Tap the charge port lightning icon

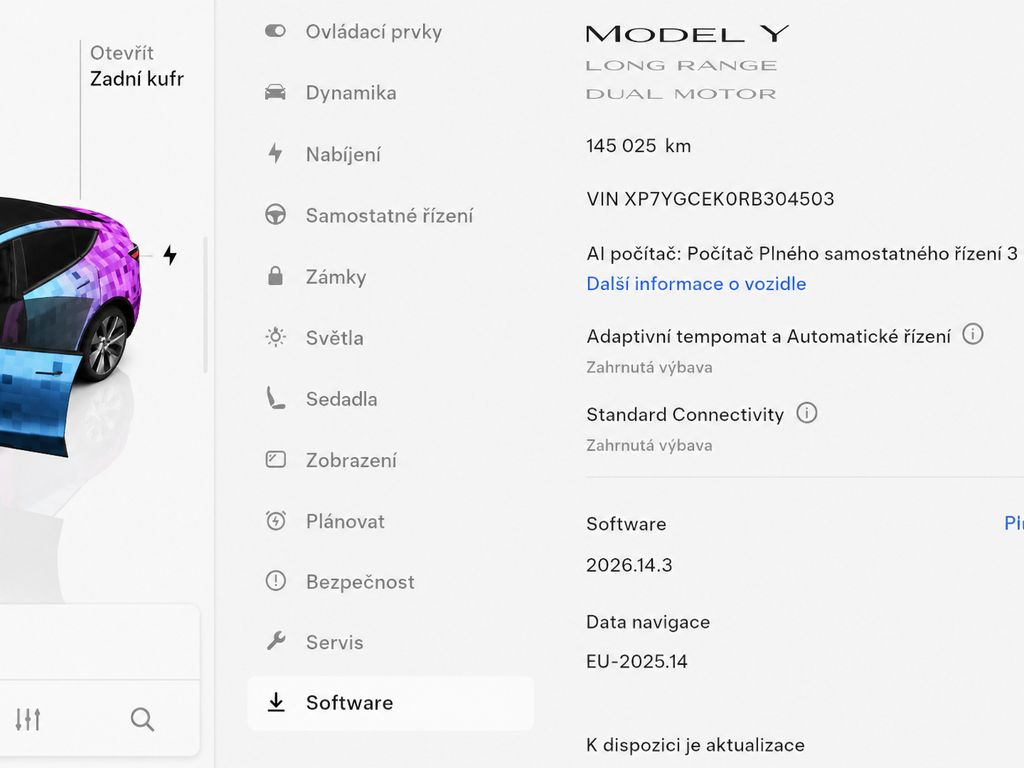coord(170,255)
